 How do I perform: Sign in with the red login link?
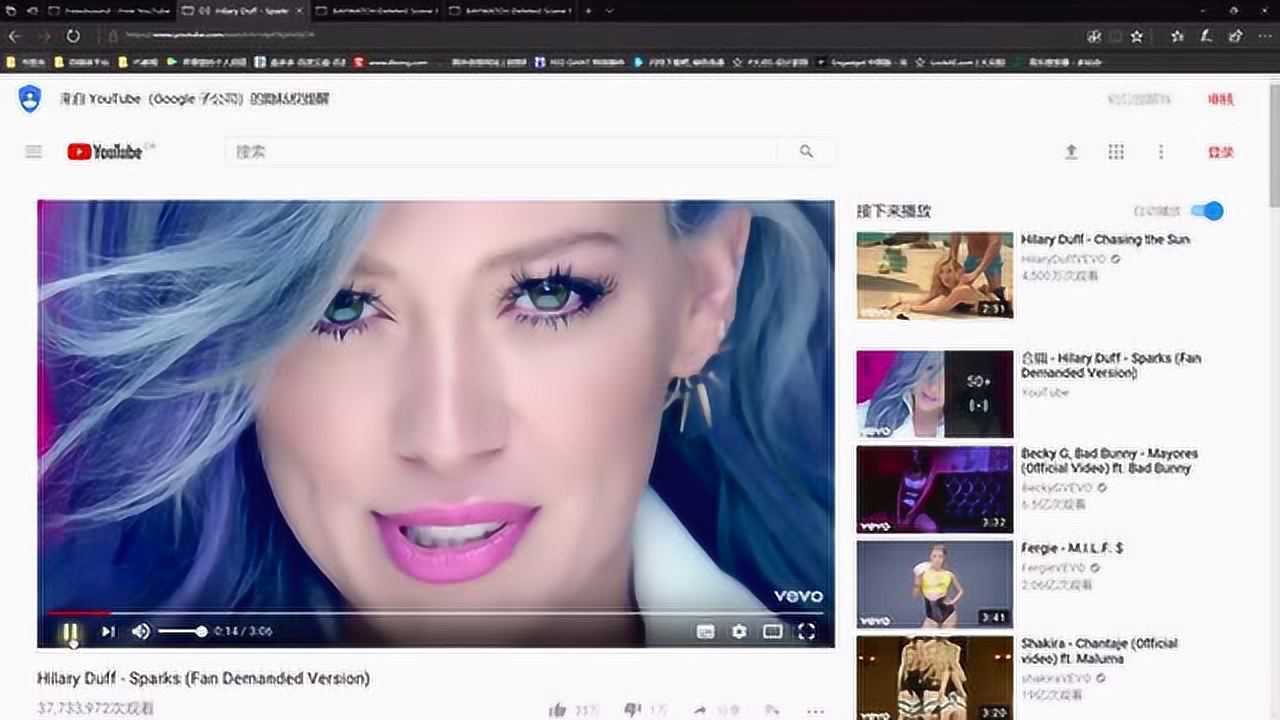(1221, 152)
